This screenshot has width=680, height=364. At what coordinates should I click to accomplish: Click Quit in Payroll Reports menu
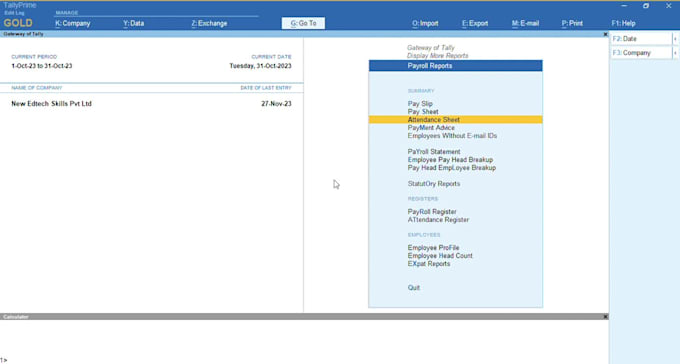coord(413,288)
